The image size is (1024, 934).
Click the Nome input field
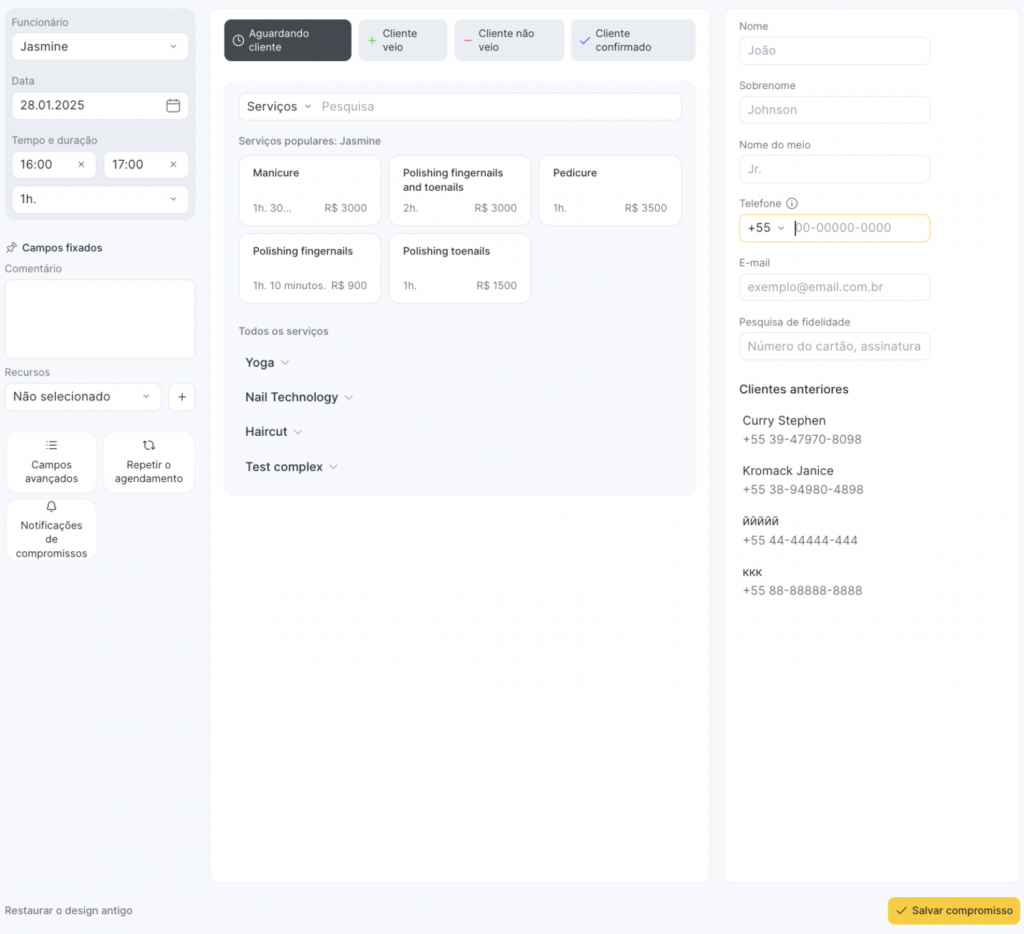834,51
